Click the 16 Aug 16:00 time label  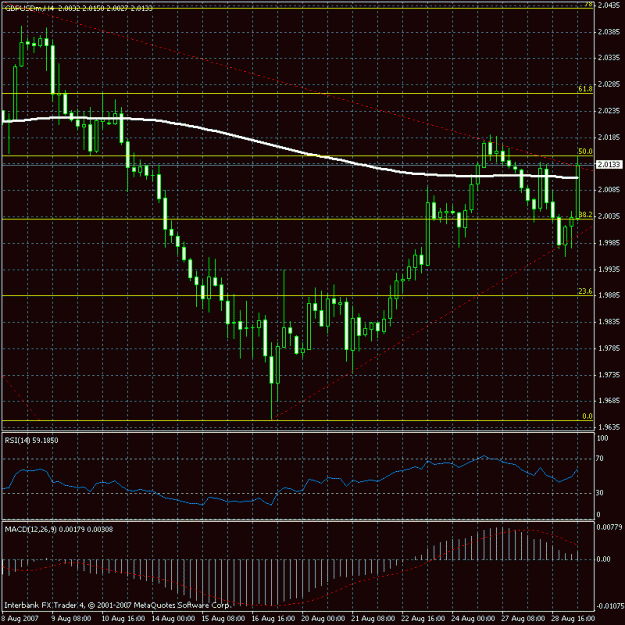pos(273,619)
